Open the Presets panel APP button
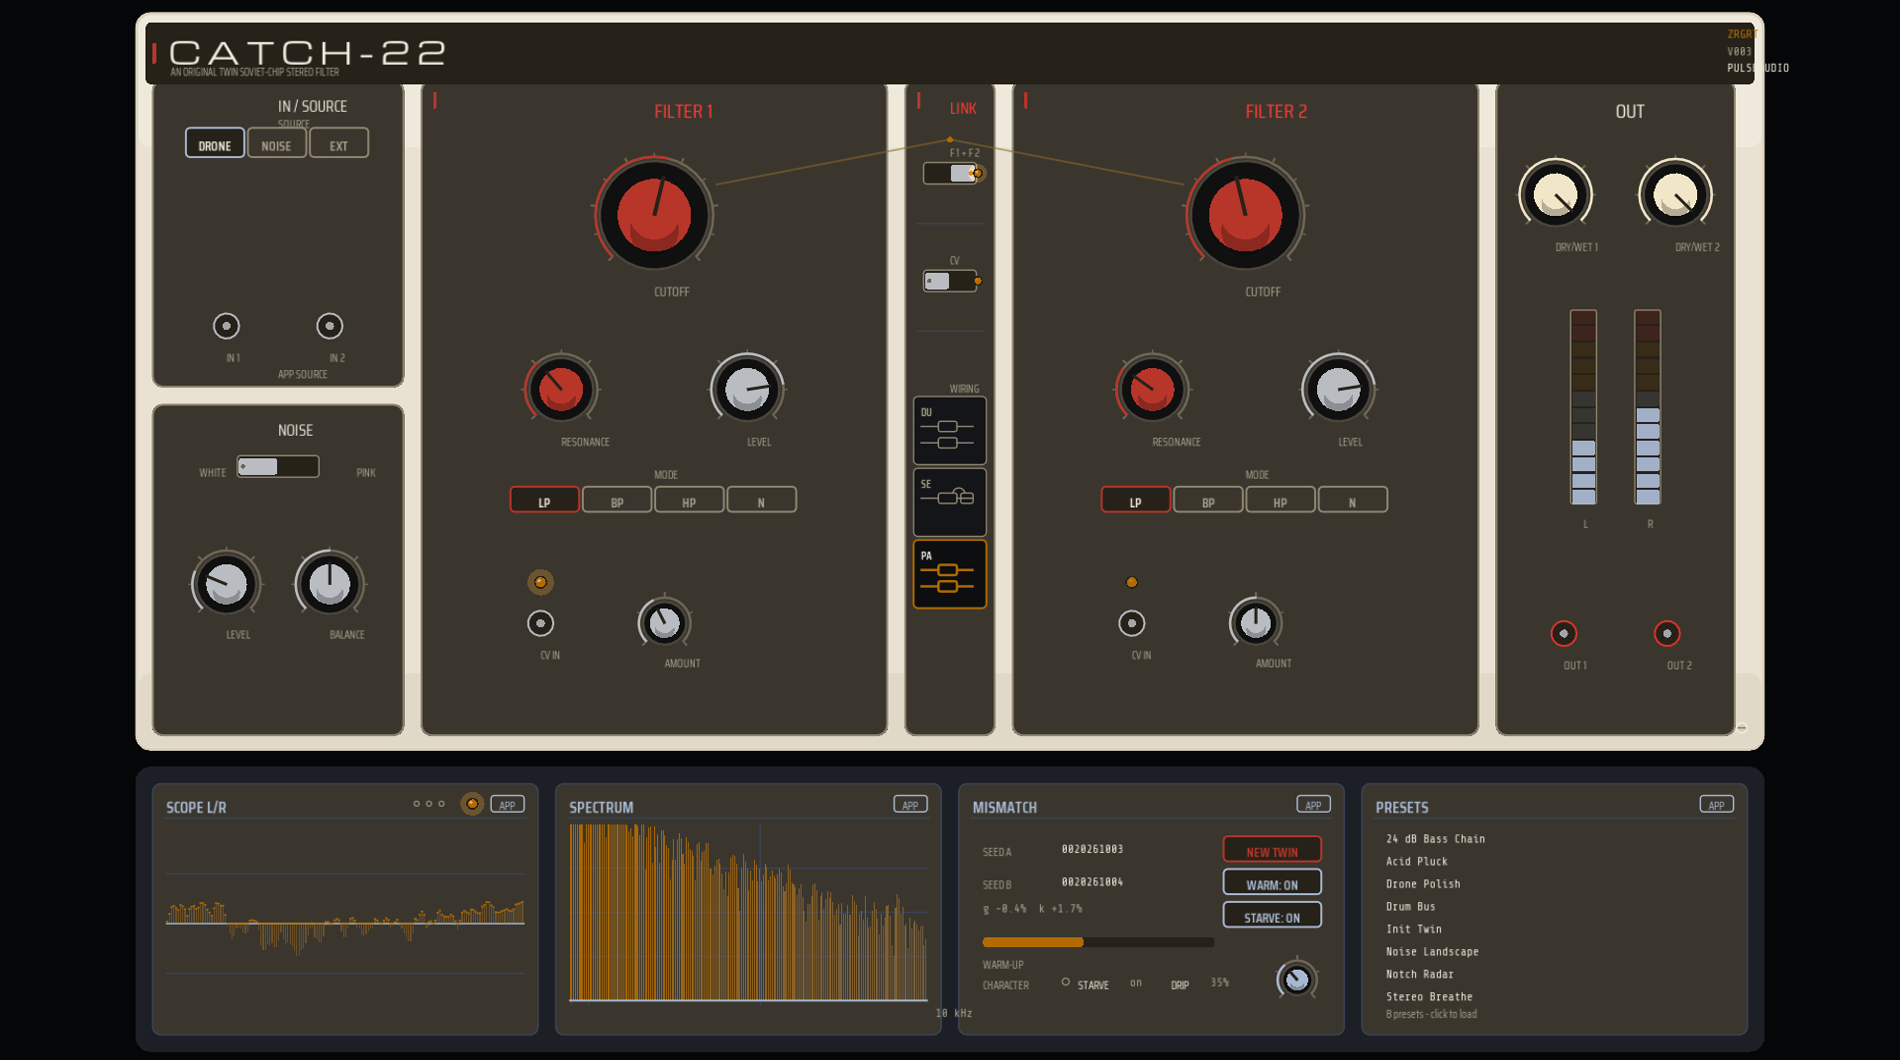The height and width of the screenshot is (1060, 1900). (x=1716, y=805)
